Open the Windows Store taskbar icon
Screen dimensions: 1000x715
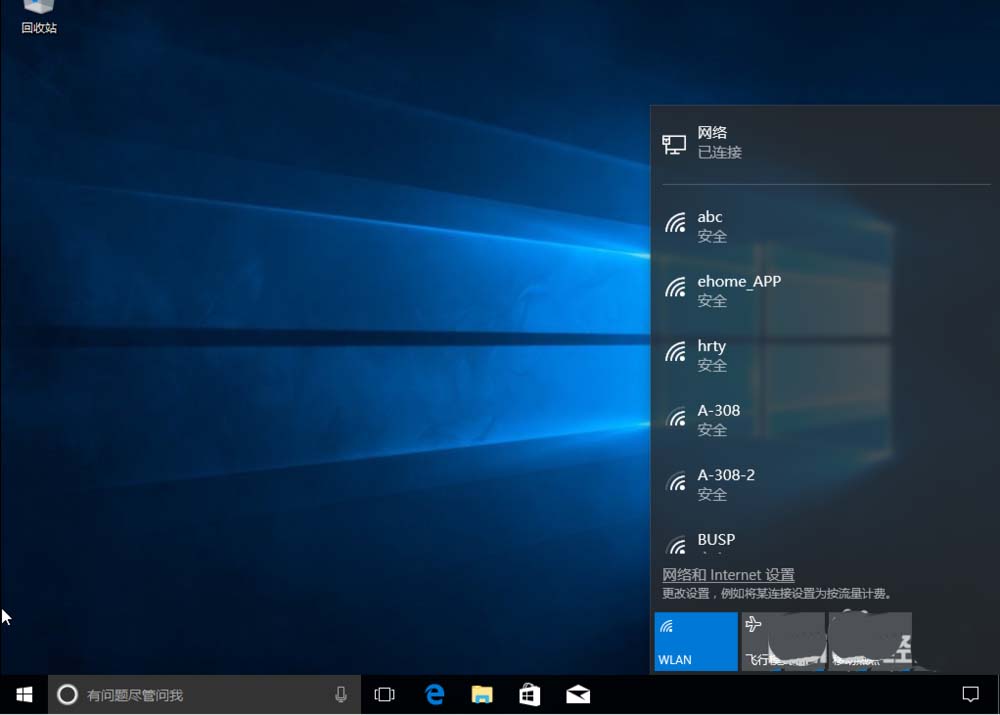click(x=529, y=694)
